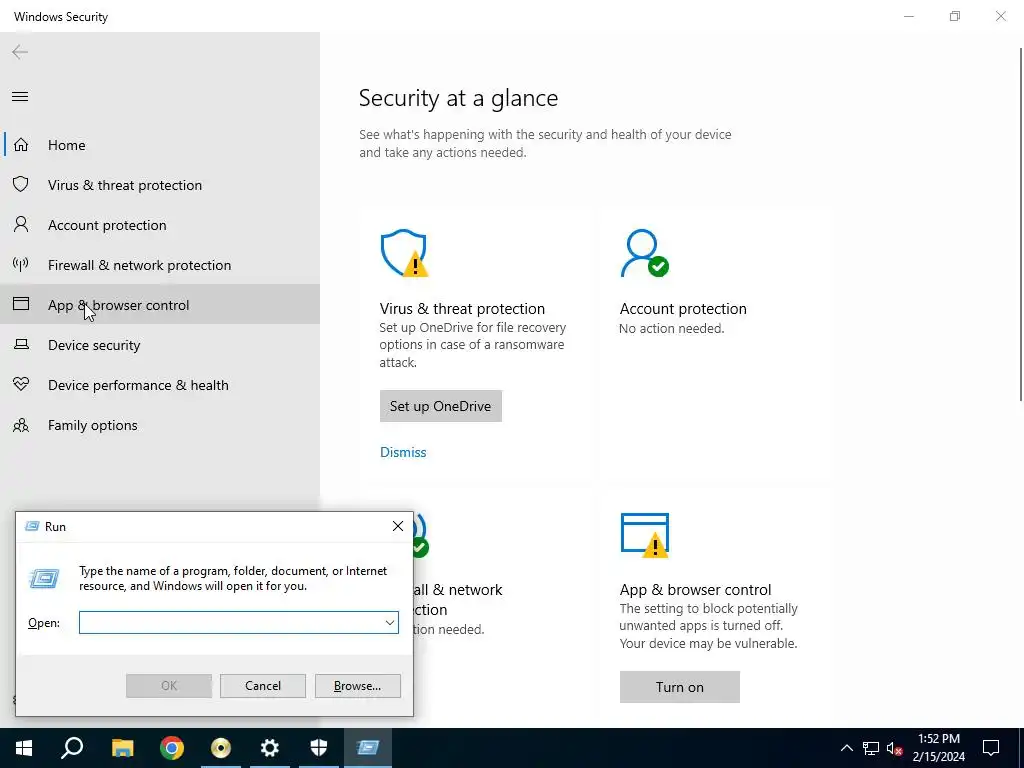Click the window icon for App & browser control

21,304
